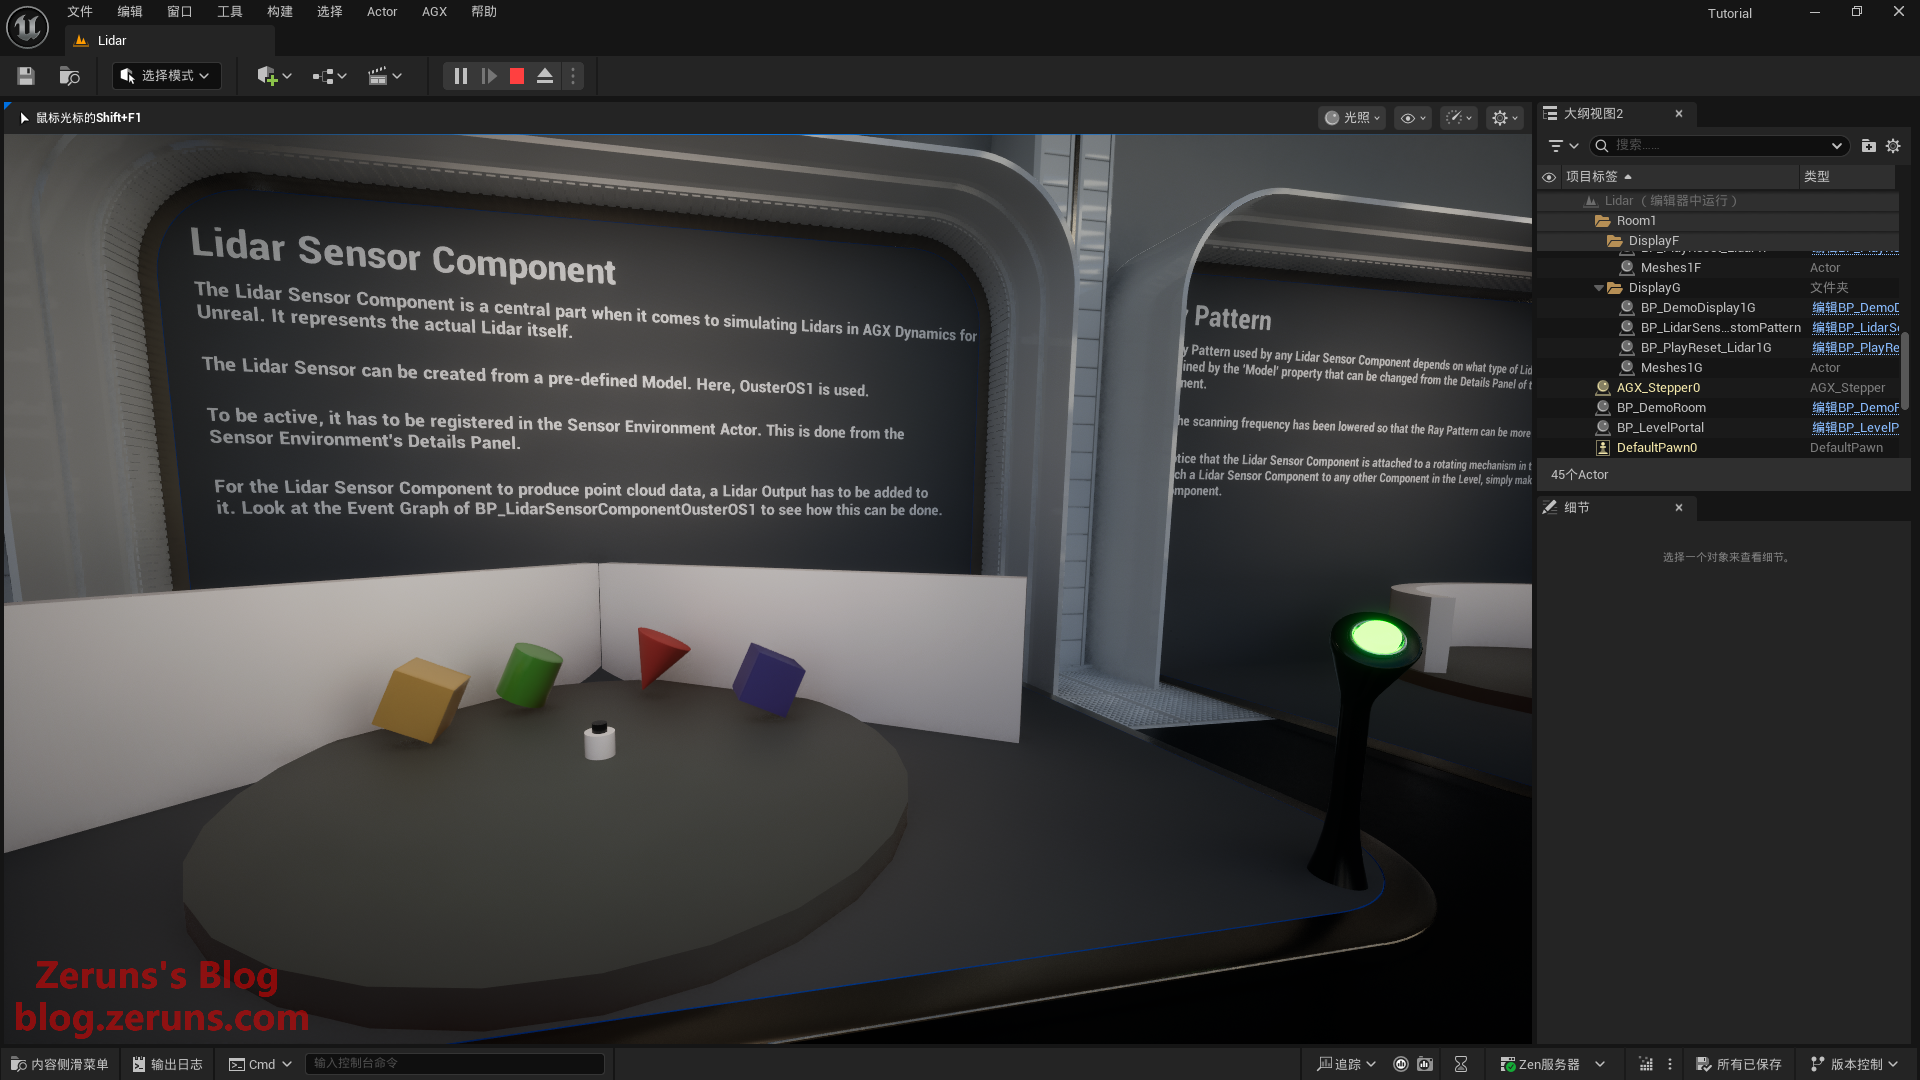
Task: Collapse the DisplayG folder
Action: pyautogui.click(x=1599, y=288)
